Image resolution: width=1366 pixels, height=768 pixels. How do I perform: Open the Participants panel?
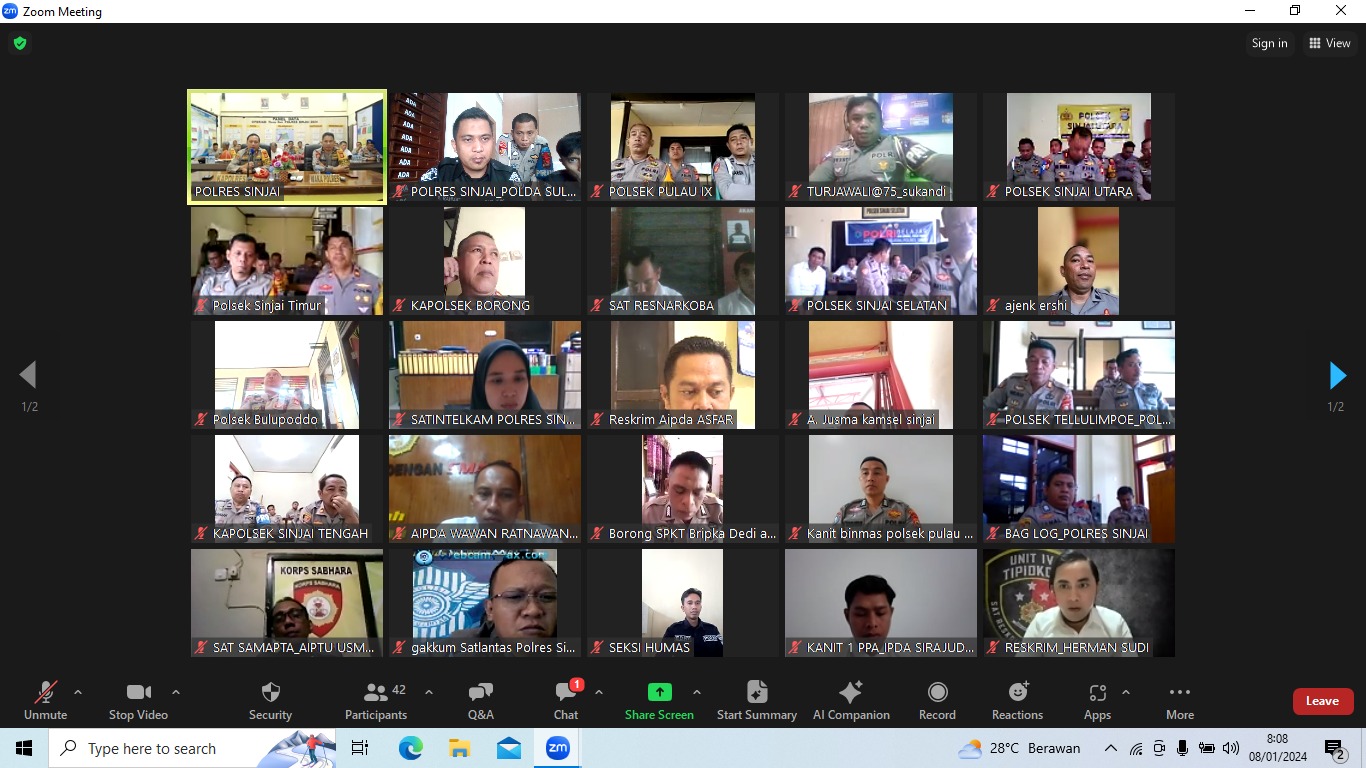tap(376, 700)
